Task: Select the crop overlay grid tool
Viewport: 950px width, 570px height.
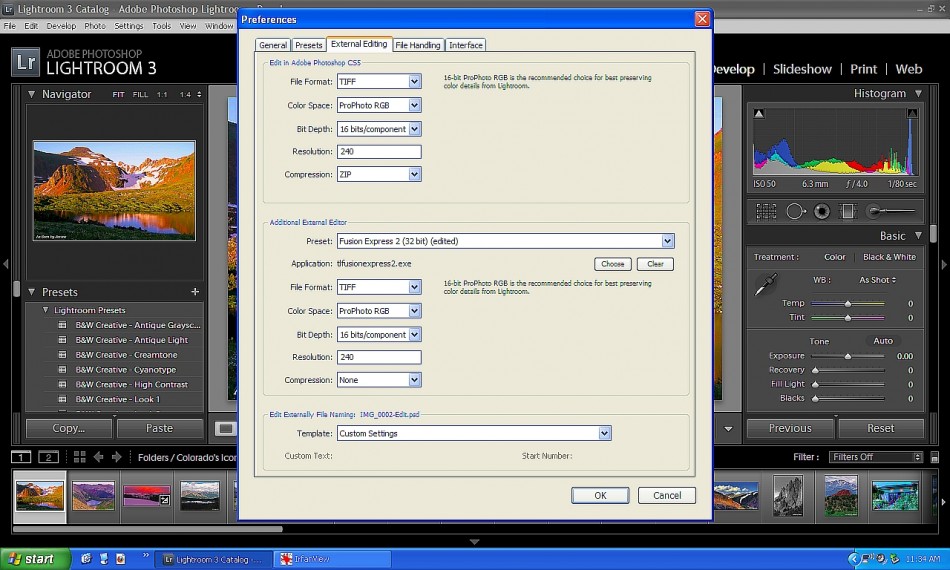Action: pyautogui.click(x=766, y=211)
